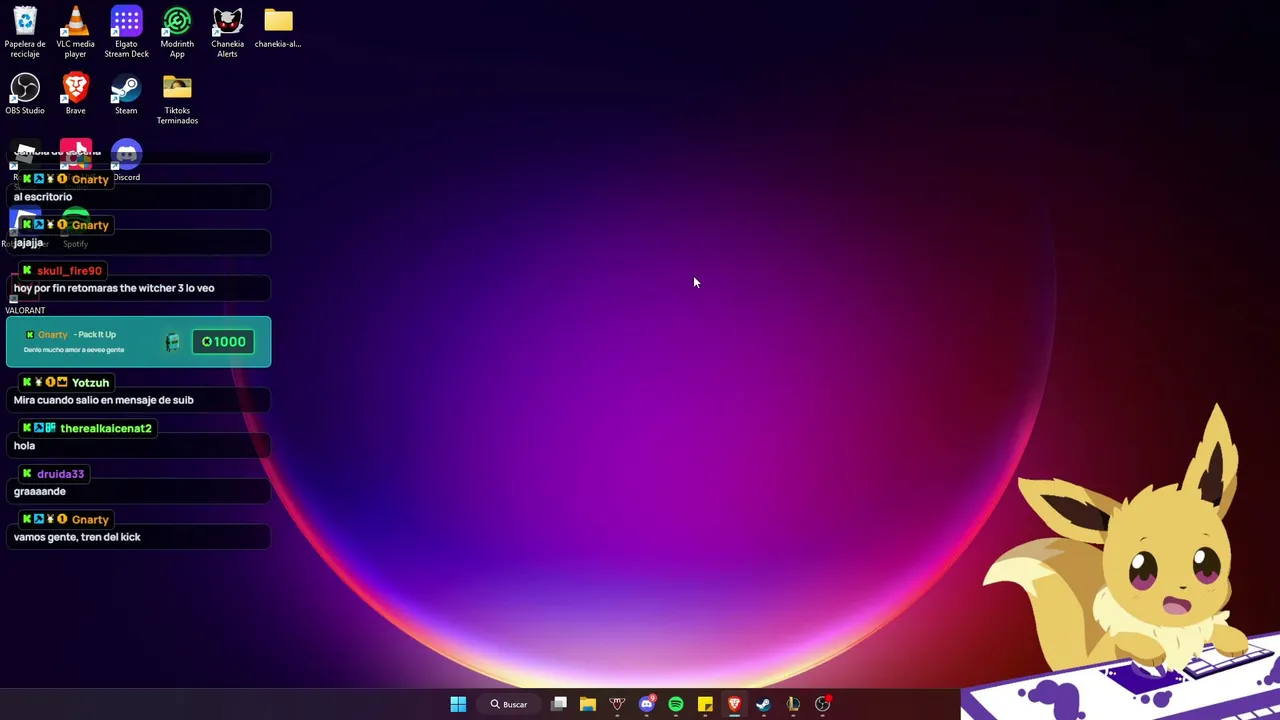Select the Discord desktop shortcut
Image resolution: width=1280 pixels, height=720 pixels.
point(126,162)
